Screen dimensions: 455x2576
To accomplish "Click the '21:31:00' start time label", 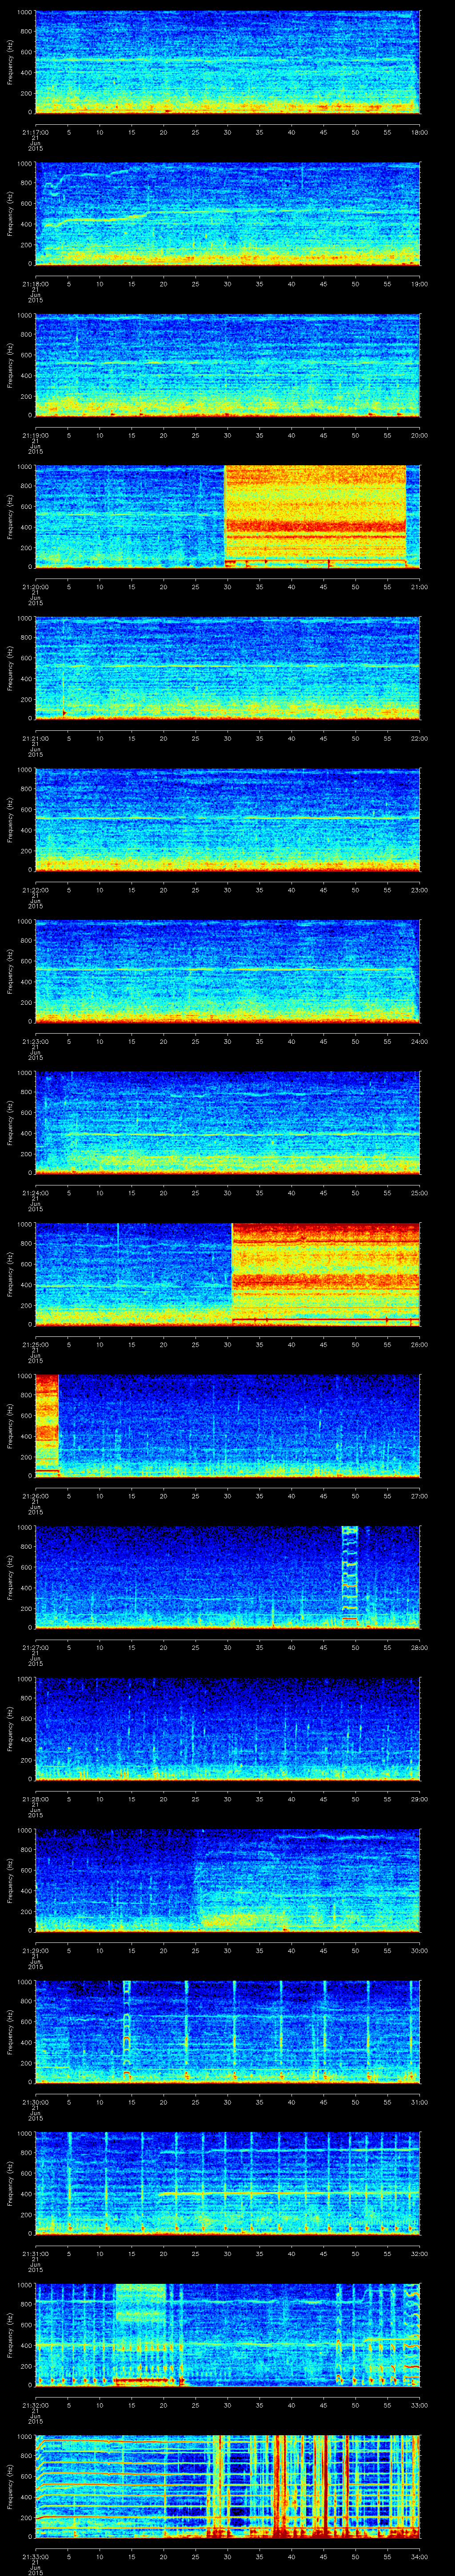I will click(35, 2252).
